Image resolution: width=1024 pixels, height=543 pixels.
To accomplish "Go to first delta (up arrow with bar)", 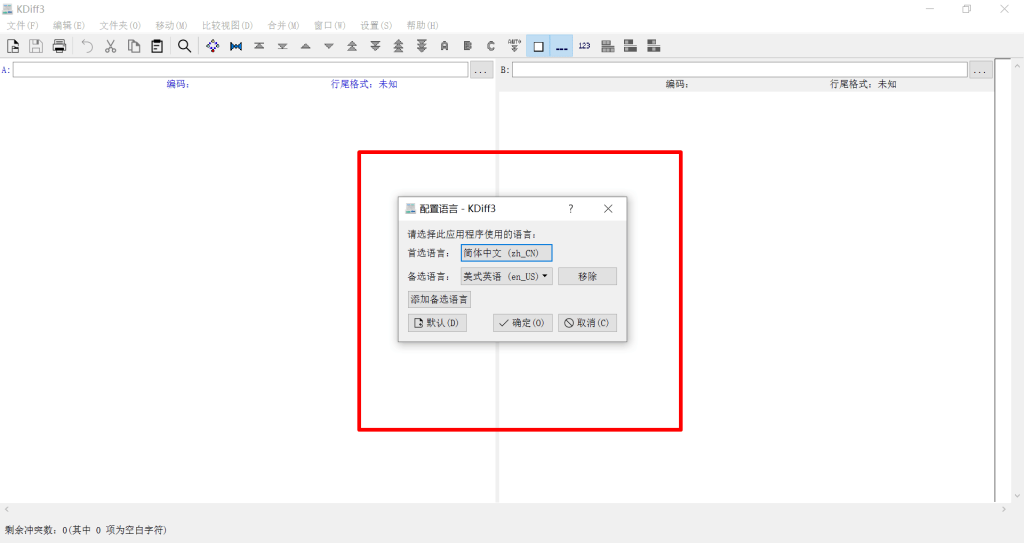I will (259, 46).
